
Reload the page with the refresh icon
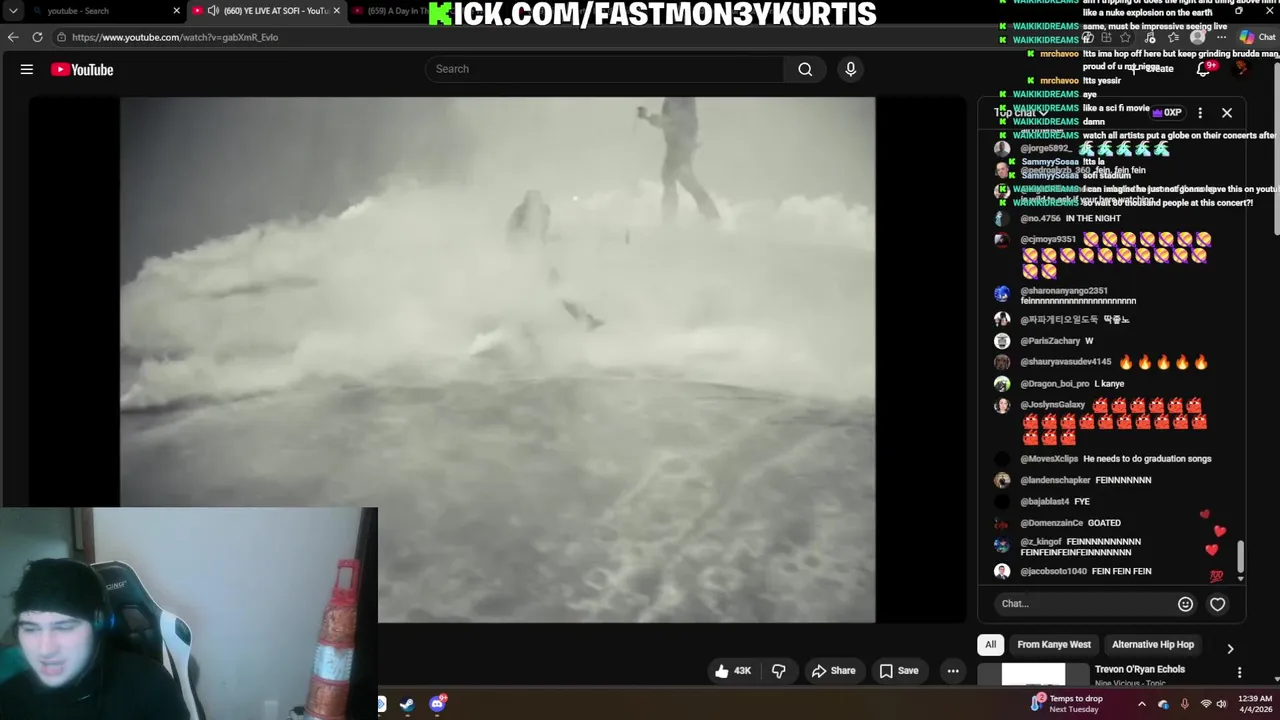37,37
